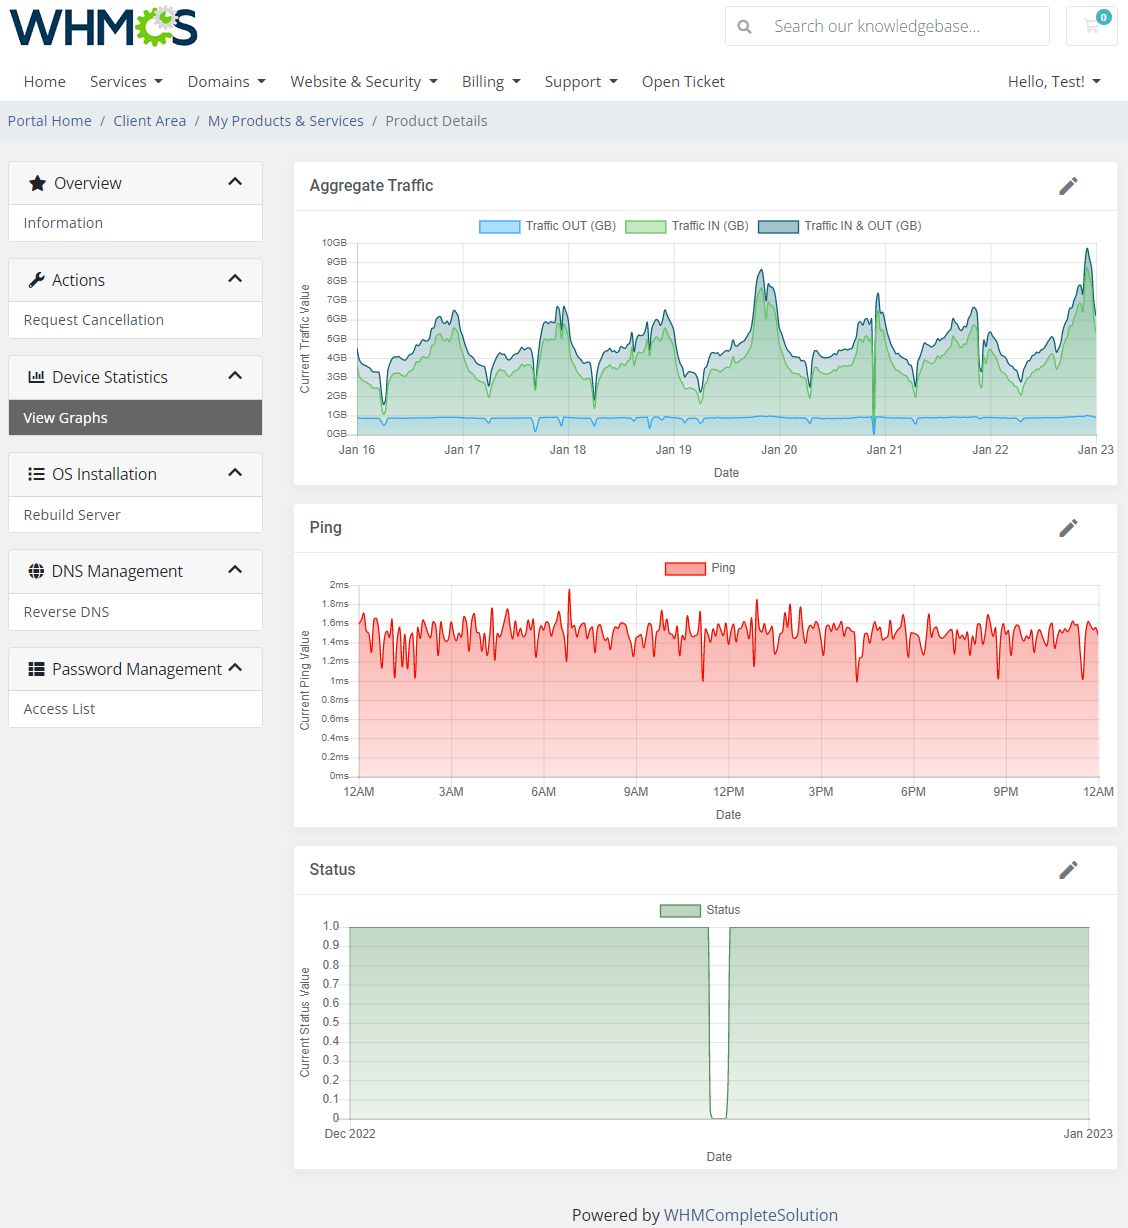Collapse the Password Management panel chevron

235,668
